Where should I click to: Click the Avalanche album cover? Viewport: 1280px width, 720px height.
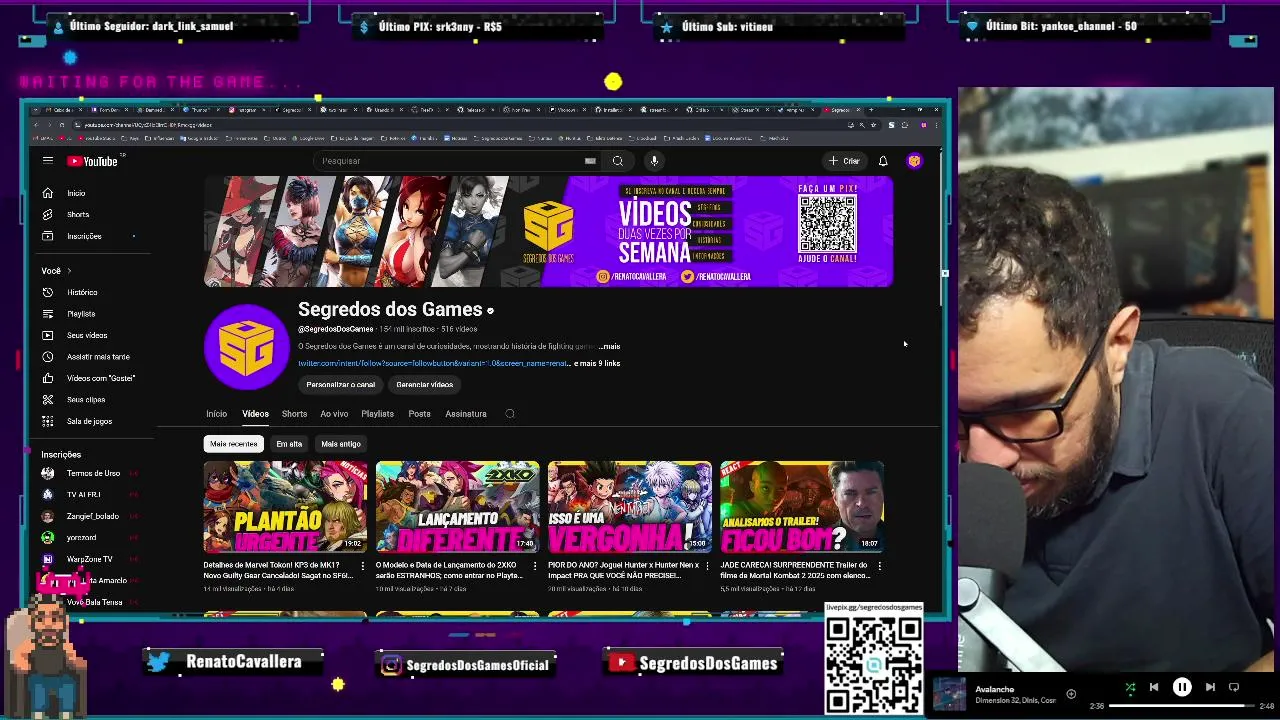tap(950, 694)
